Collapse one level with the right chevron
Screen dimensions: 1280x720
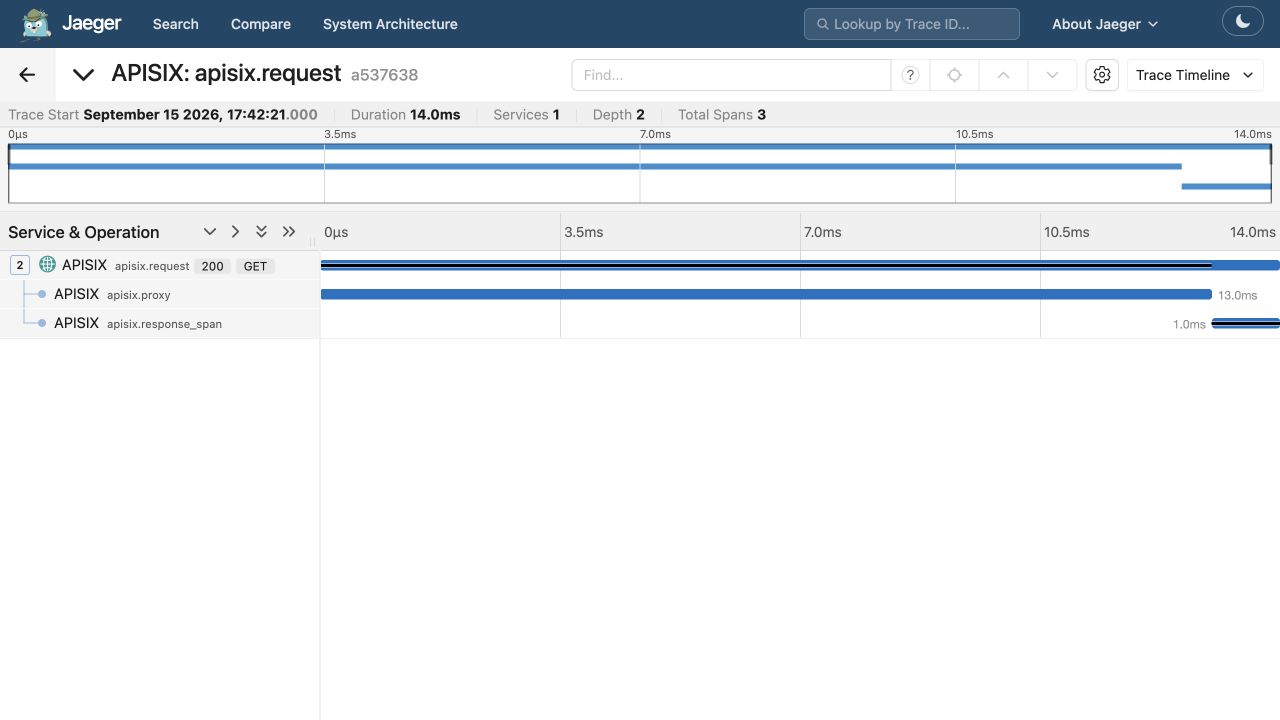(235, 232)
